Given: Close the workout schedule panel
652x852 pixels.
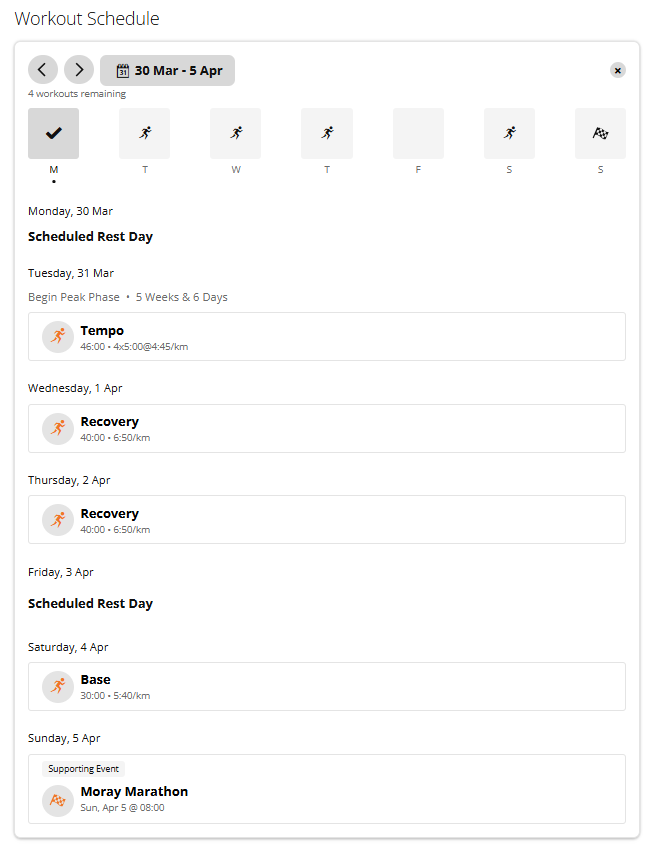Looking at the screenshot, I should point(617,71).
